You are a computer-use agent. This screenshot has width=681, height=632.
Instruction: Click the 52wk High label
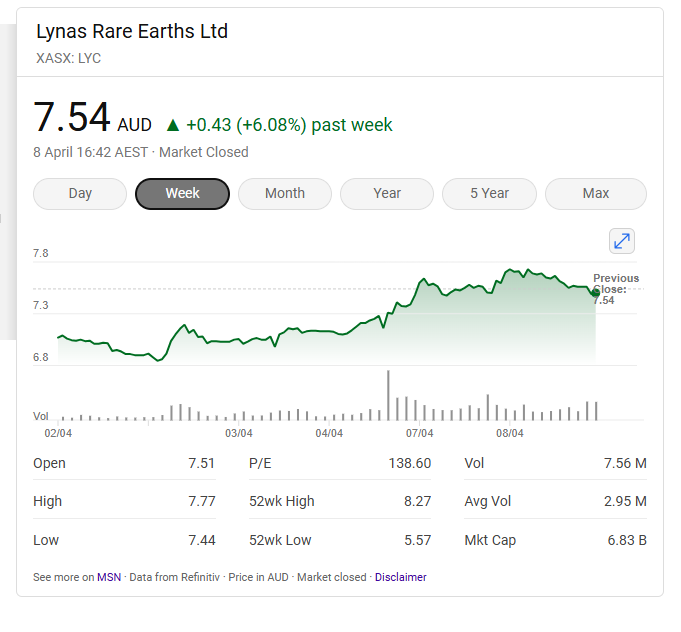pyautogui.click(x=281, y=501)
